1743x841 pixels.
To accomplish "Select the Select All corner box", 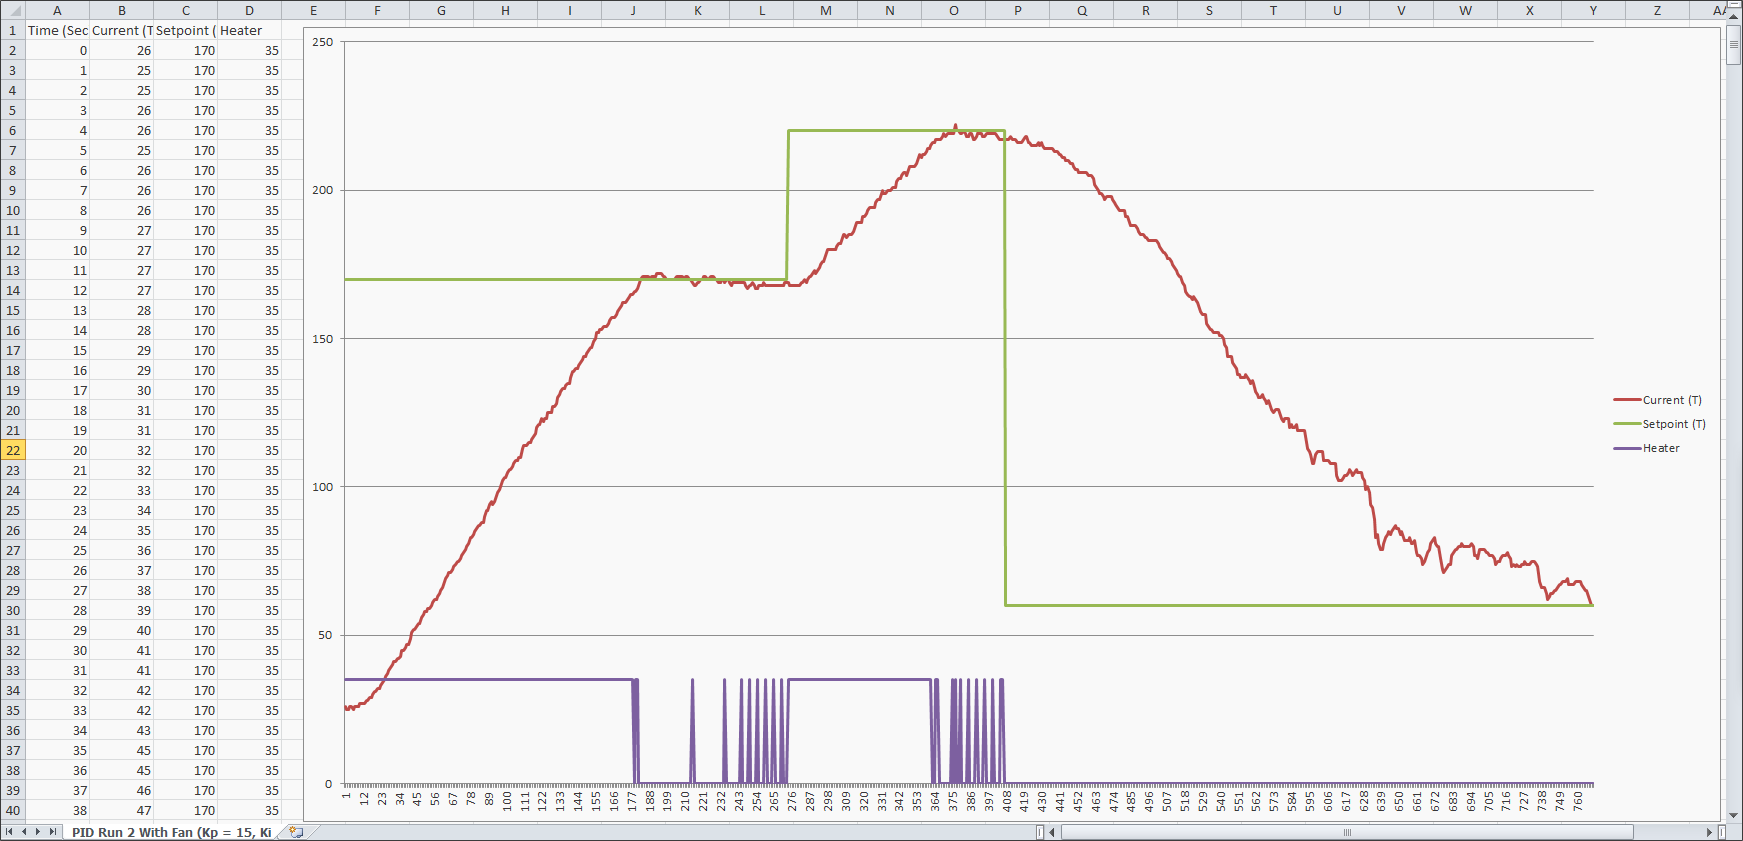I will click(12, 10).
